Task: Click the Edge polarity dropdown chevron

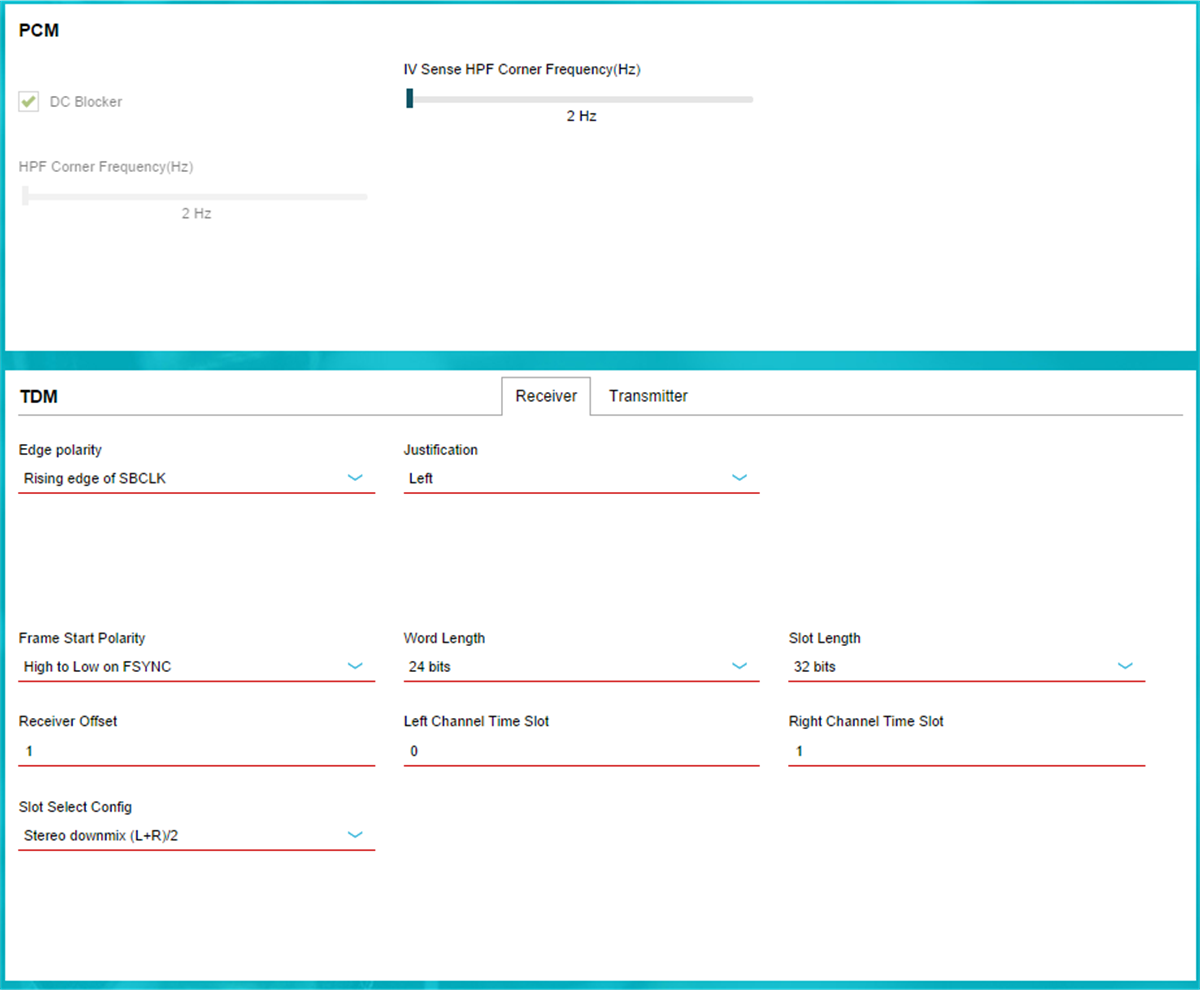Action: (355, 478)
